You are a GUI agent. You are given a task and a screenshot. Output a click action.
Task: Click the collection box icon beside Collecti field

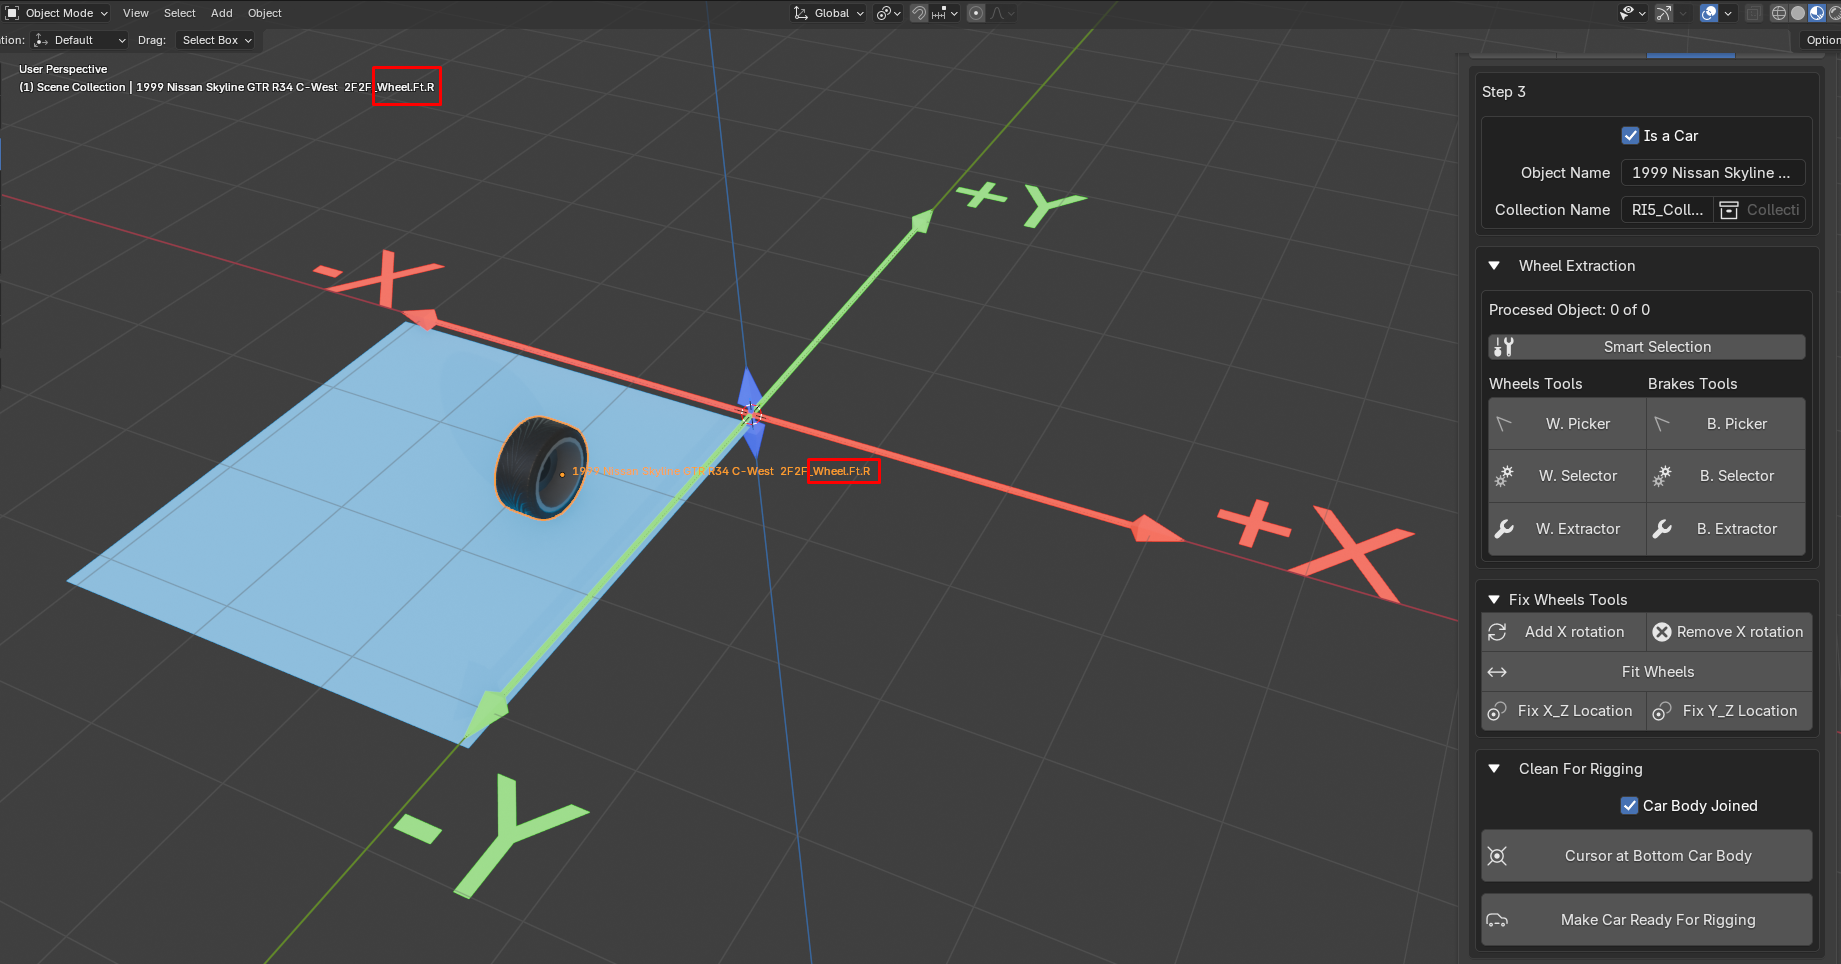point(1729,210)
